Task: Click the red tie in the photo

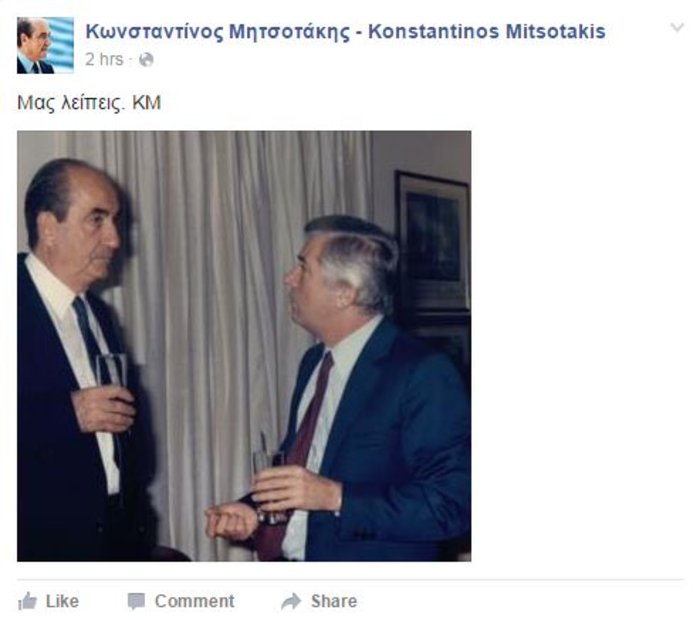Action: pyautogui.click(x=308, y=429)
